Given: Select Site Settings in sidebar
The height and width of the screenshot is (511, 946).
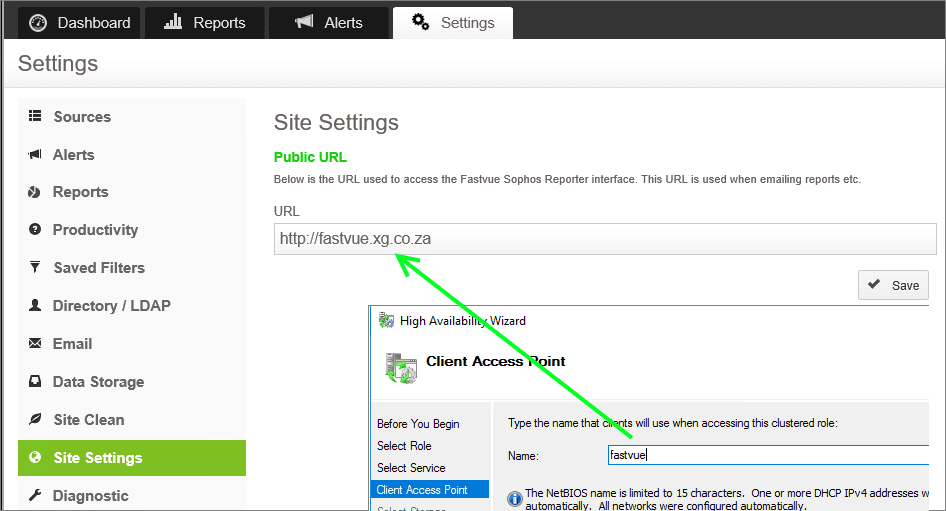Looking at the screenshot, I should (x=132, y=458).
